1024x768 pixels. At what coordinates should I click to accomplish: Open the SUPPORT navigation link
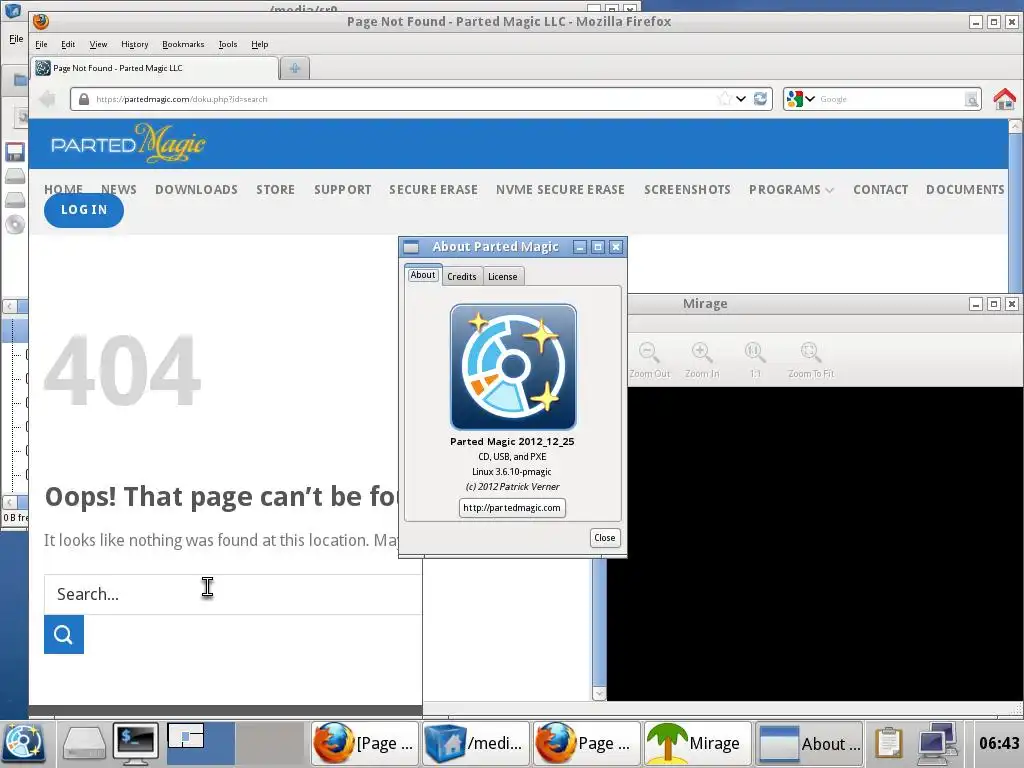342,189
